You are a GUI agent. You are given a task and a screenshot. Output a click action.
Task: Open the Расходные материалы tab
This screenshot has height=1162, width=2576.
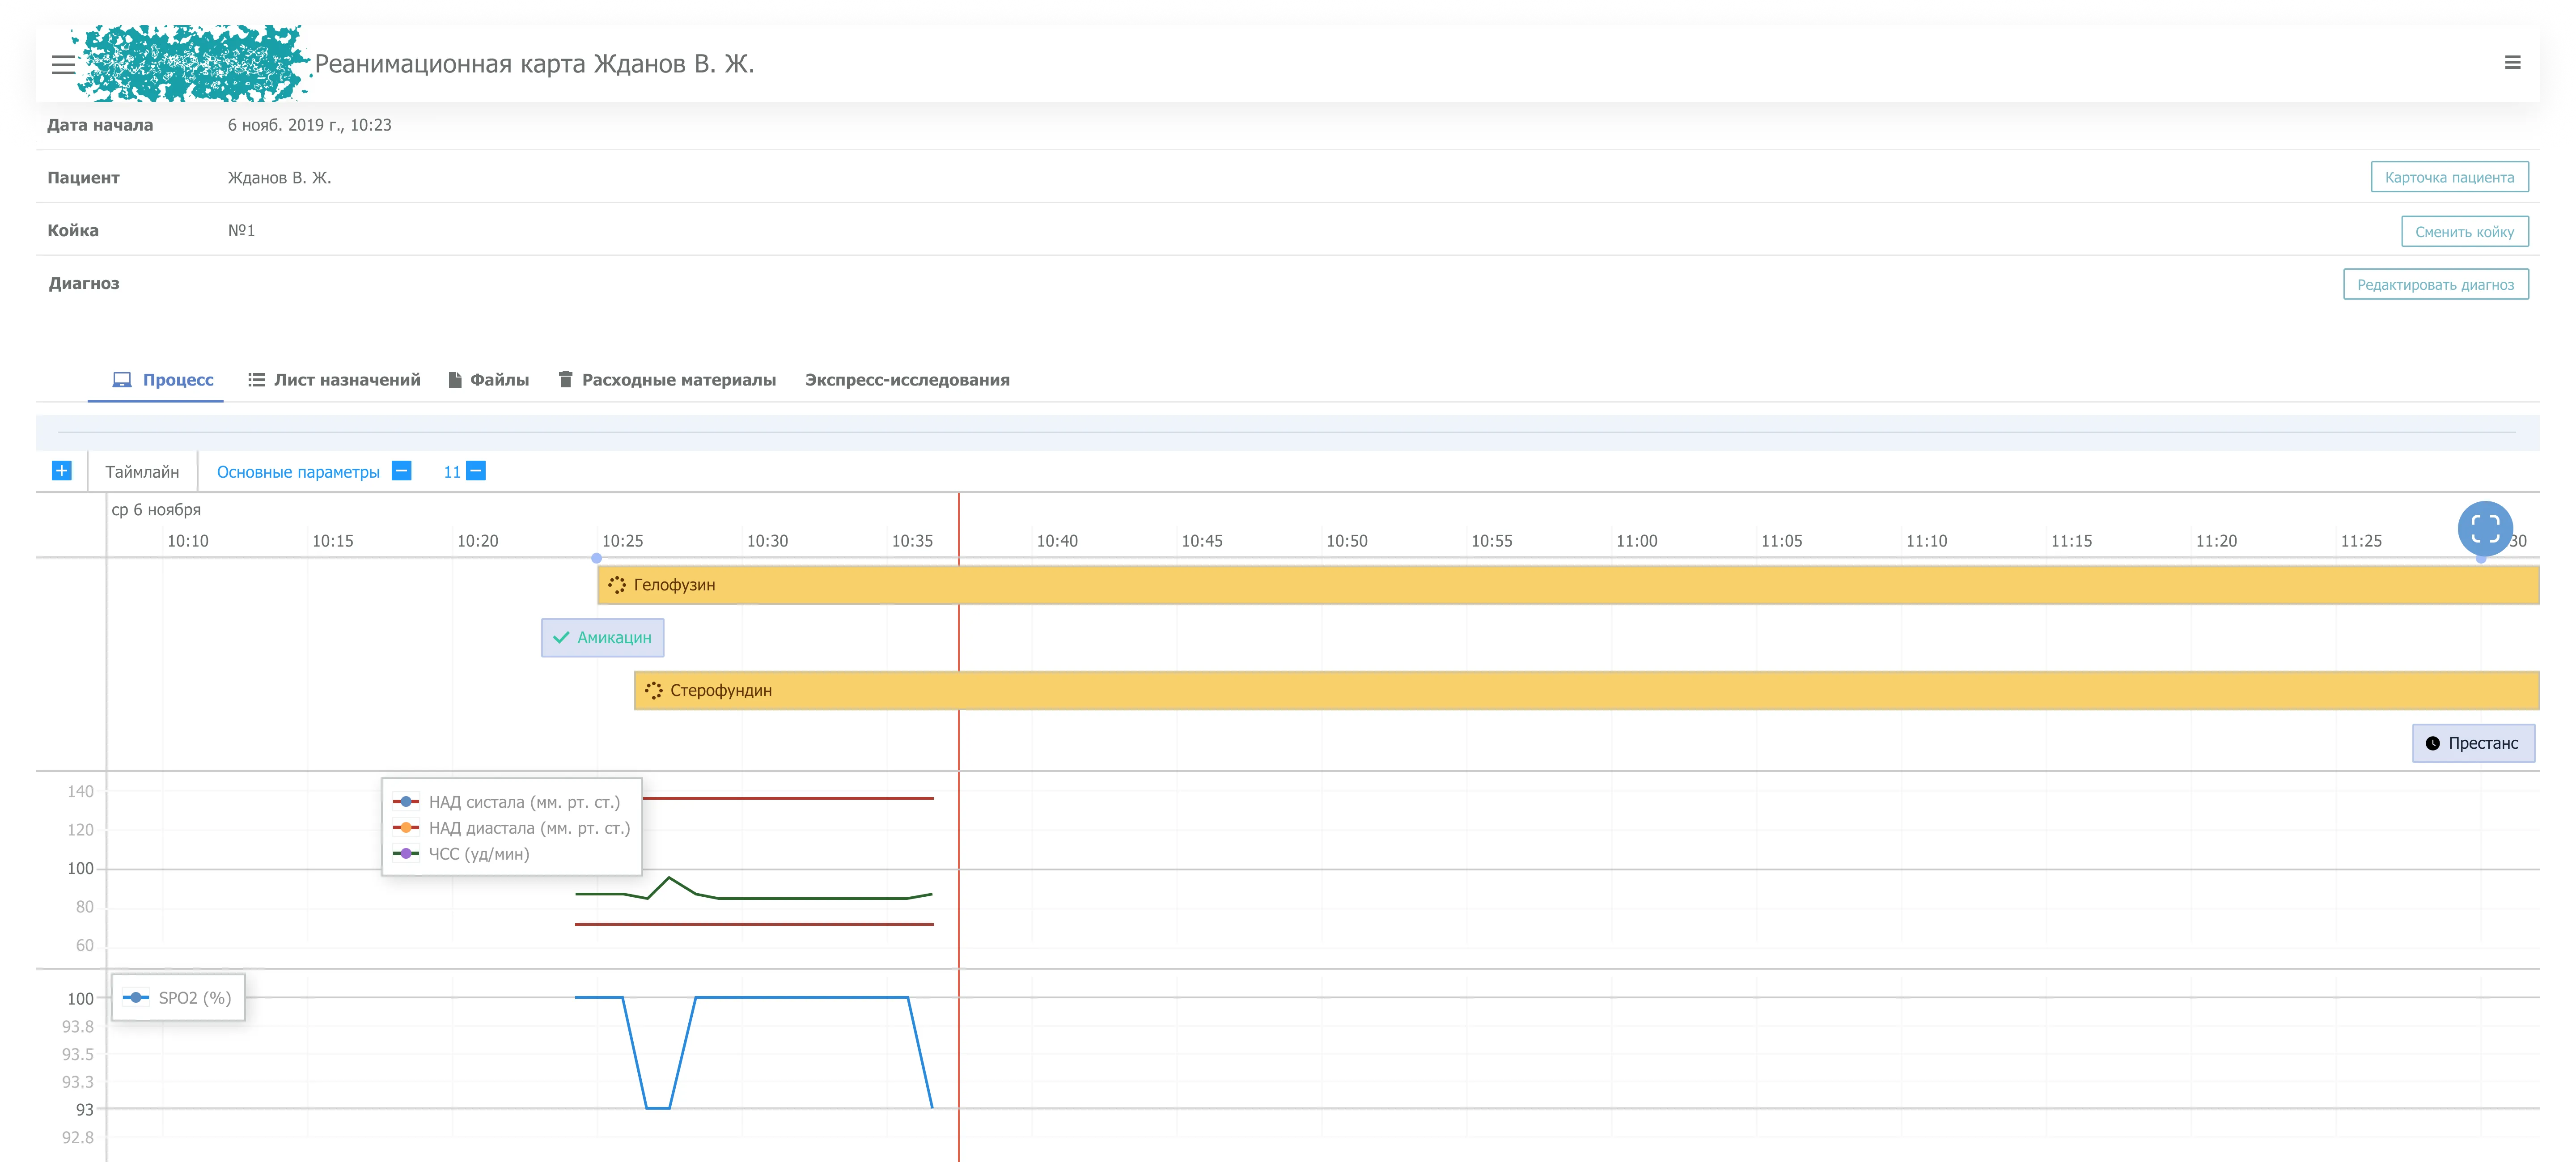coord(667,380)
